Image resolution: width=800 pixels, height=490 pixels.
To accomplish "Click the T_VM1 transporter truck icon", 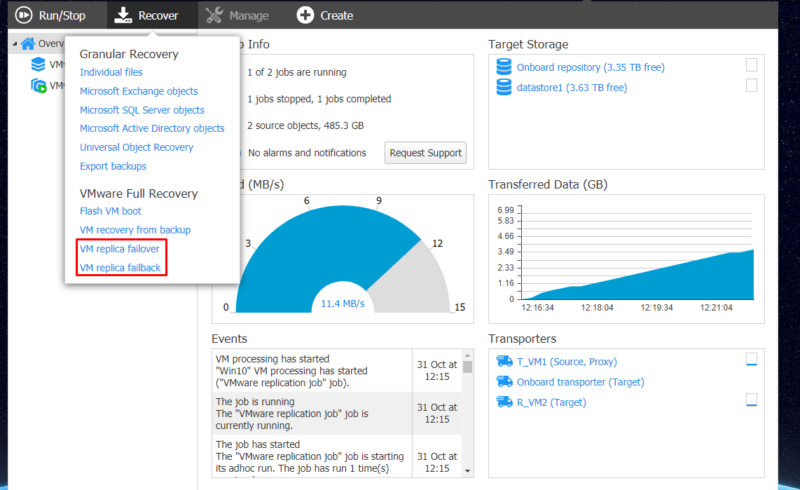I will tap(505, 361).
